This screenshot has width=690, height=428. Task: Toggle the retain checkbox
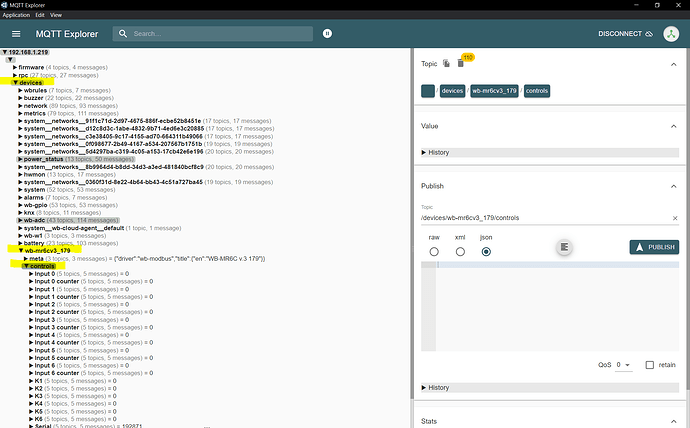pos(650,365)
